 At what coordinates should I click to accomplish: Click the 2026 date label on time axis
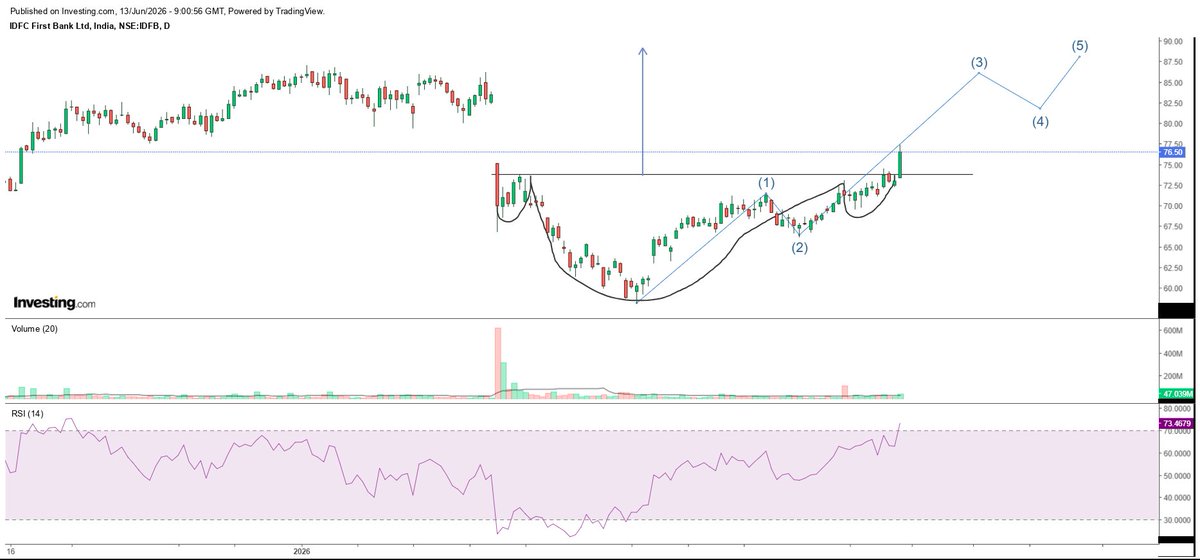click(304, 551)
